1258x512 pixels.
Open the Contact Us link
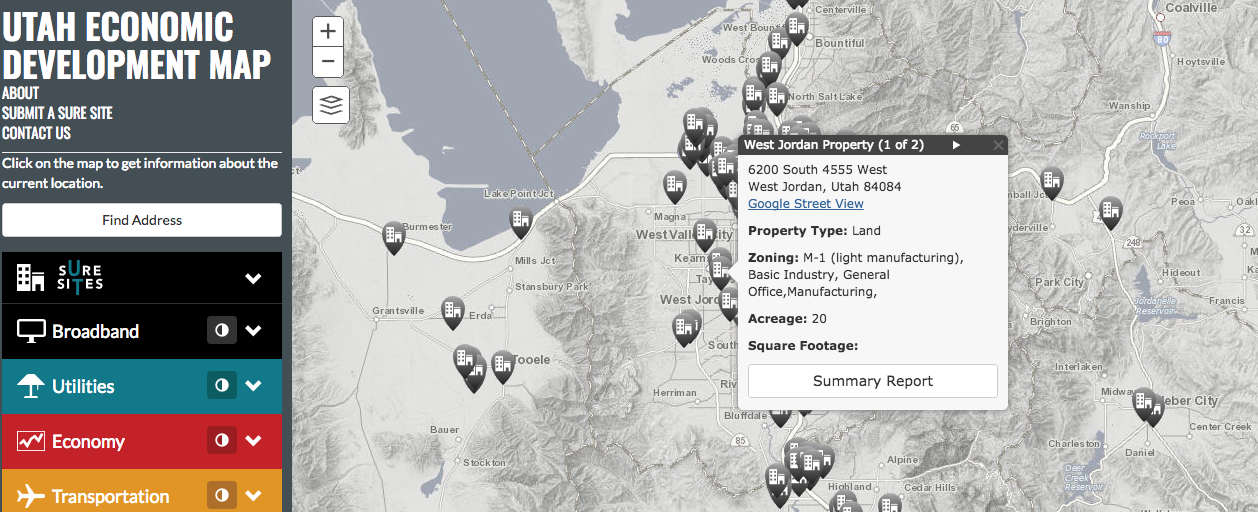click(36, 133)
